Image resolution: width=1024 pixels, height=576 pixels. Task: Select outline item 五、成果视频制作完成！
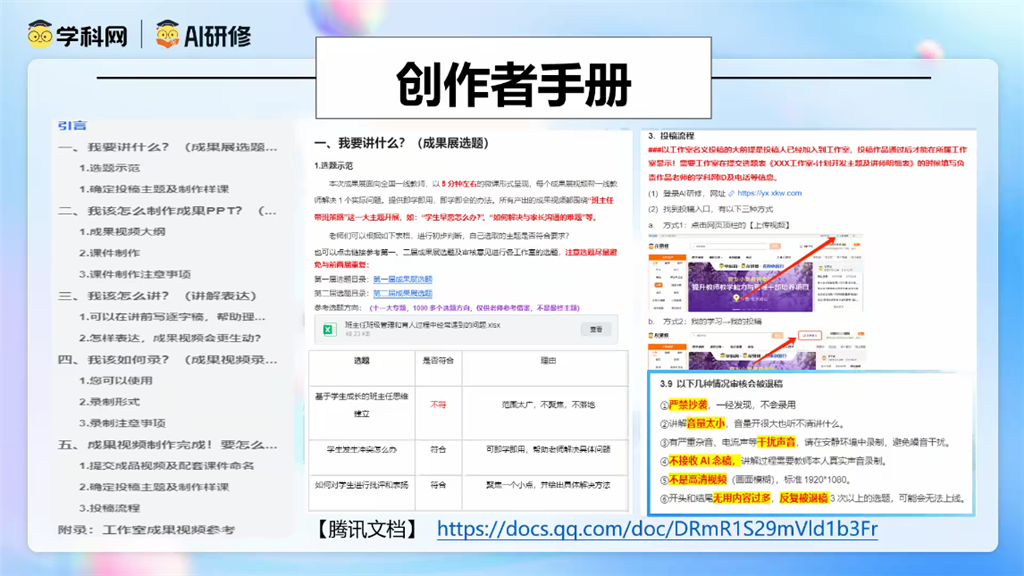click(167, 445)
